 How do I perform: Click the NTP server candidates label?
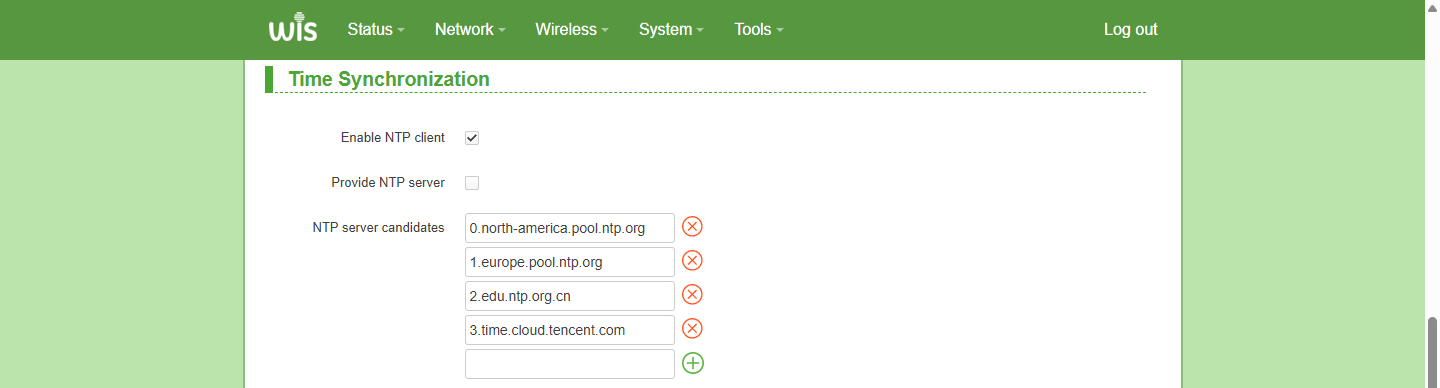click(378, 228)
